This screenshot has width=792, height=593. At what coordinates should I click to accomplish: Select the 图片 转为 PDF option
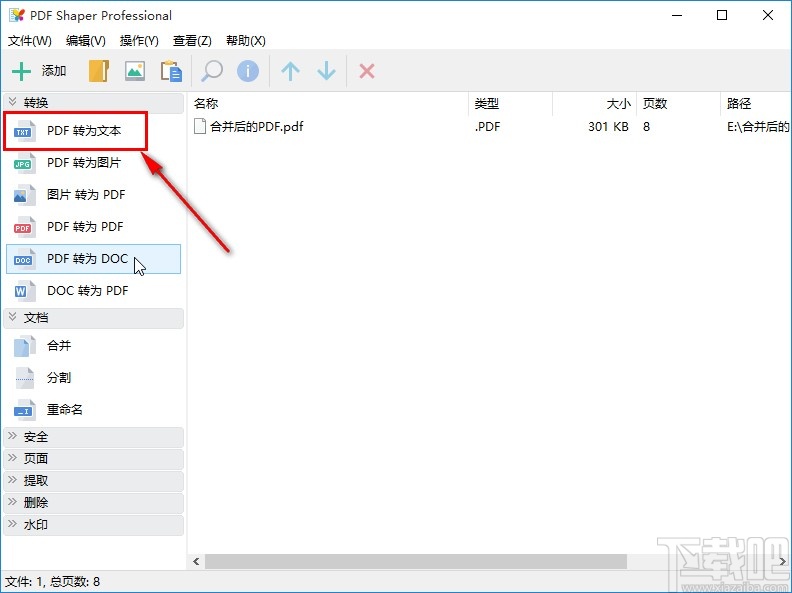pyautogui.click(x=93, y=195)
